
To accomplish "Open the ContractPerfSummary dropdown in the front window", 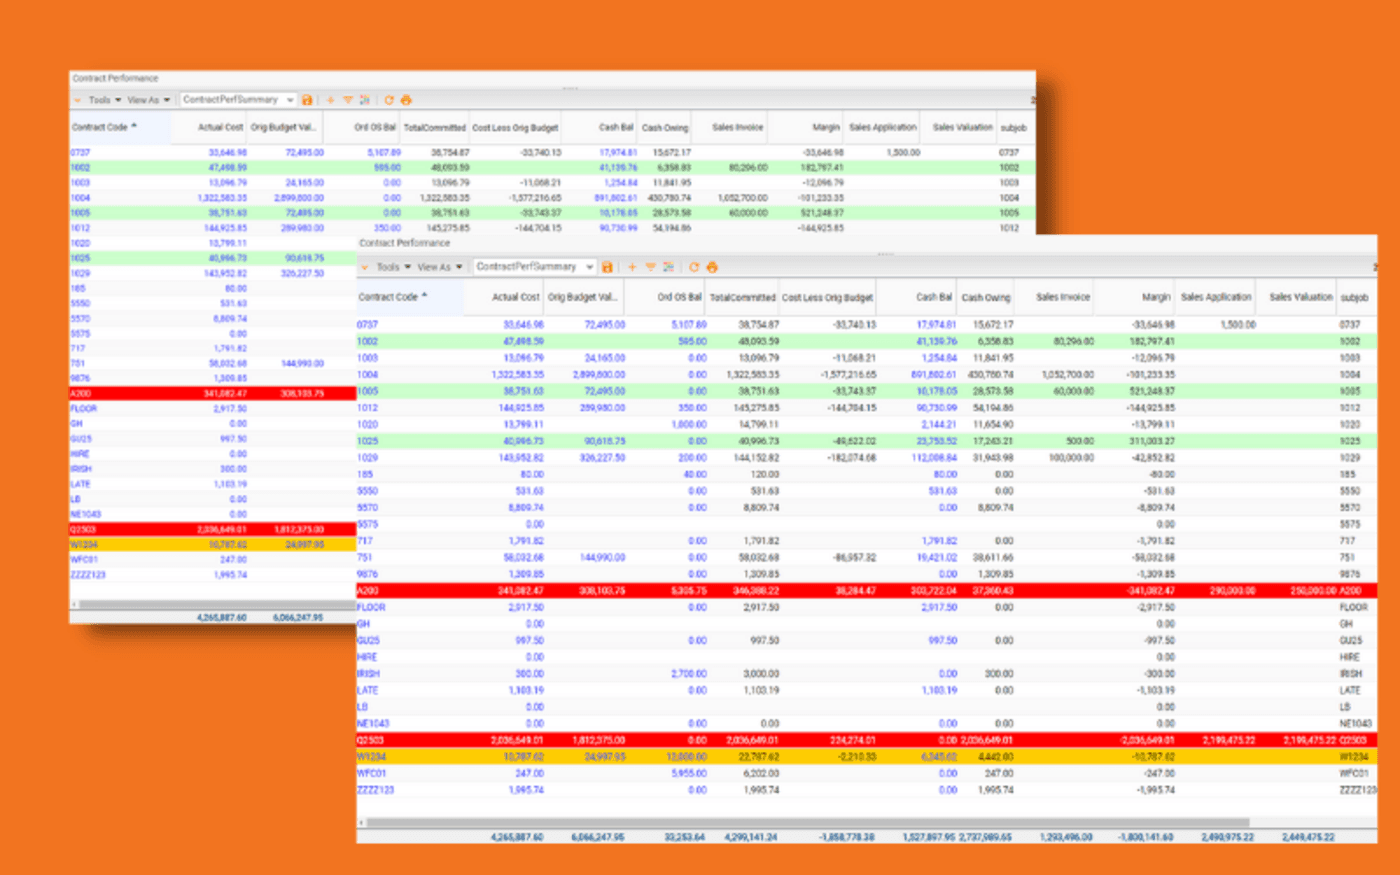I will coord(589,267).
